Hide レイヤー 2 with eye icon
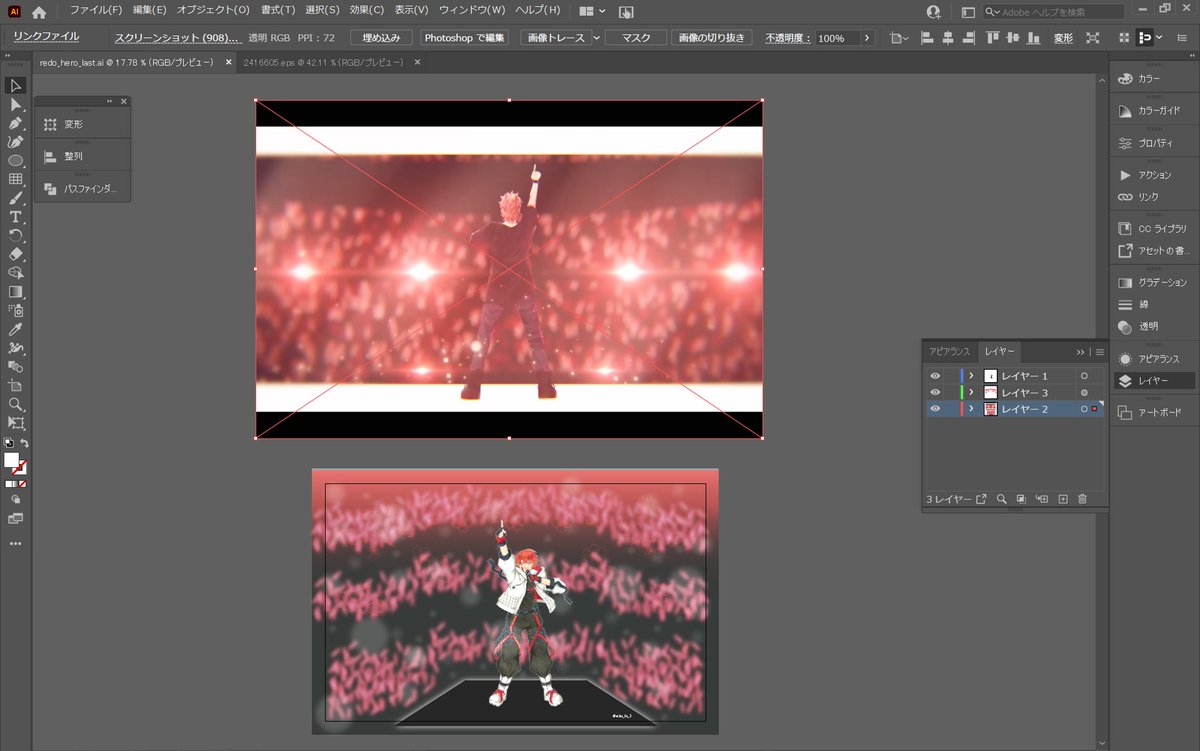The width and height of the screenshot is (1200, 751). (936, 408)
